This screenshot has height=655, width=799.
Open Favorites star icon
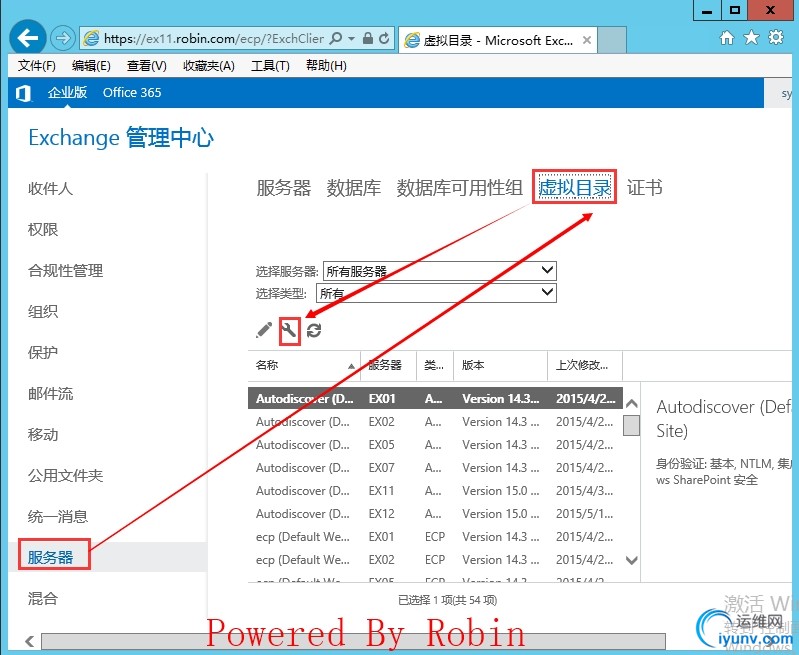751,38
